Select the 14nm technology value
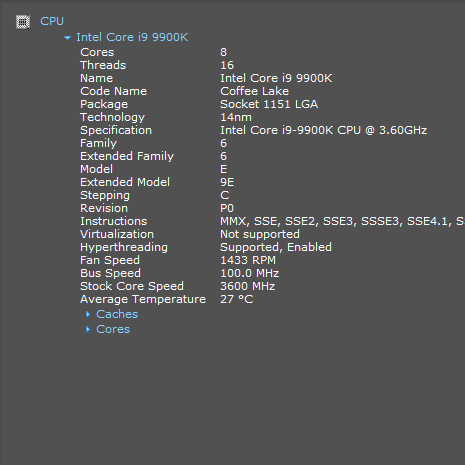Screen dimensions: 465x465 click(236, 117)
